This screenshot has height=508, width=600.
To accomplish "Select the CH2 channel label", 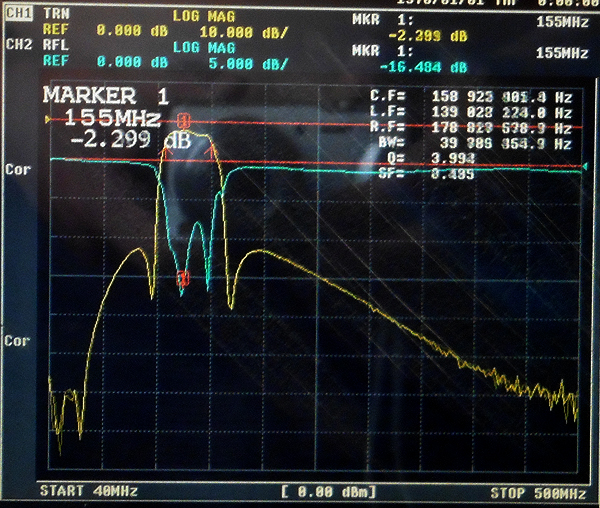I will tap(19, 44).
